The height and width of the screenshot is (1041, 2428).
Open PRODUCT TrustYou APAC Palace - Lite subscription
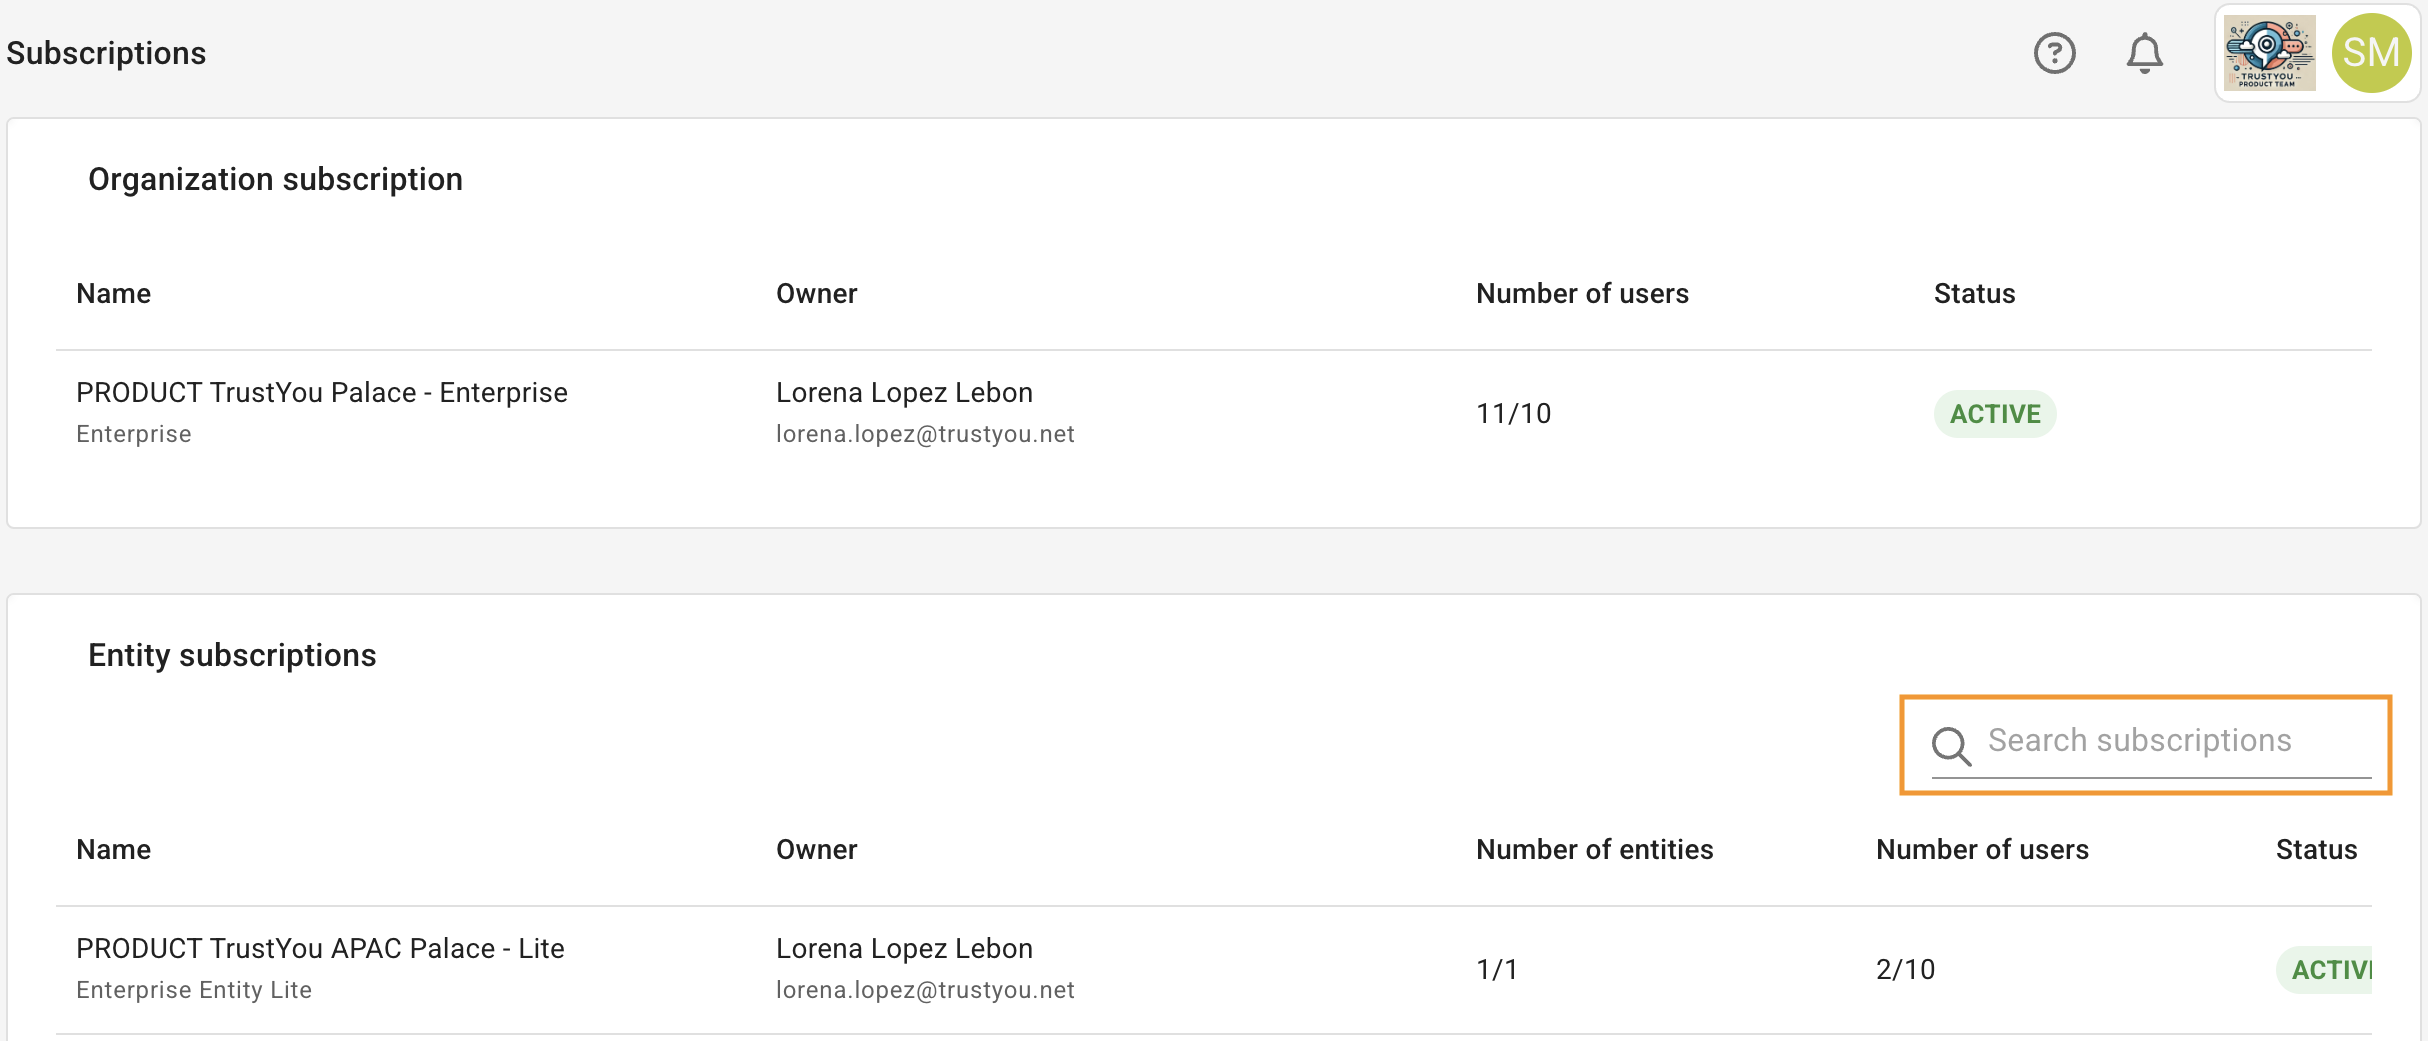coord(320,949)
